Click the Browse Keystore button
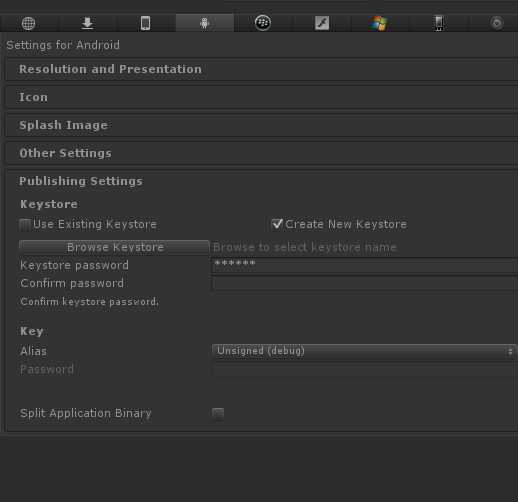Viewport: 518px width, 502px height. pos(114,247)
